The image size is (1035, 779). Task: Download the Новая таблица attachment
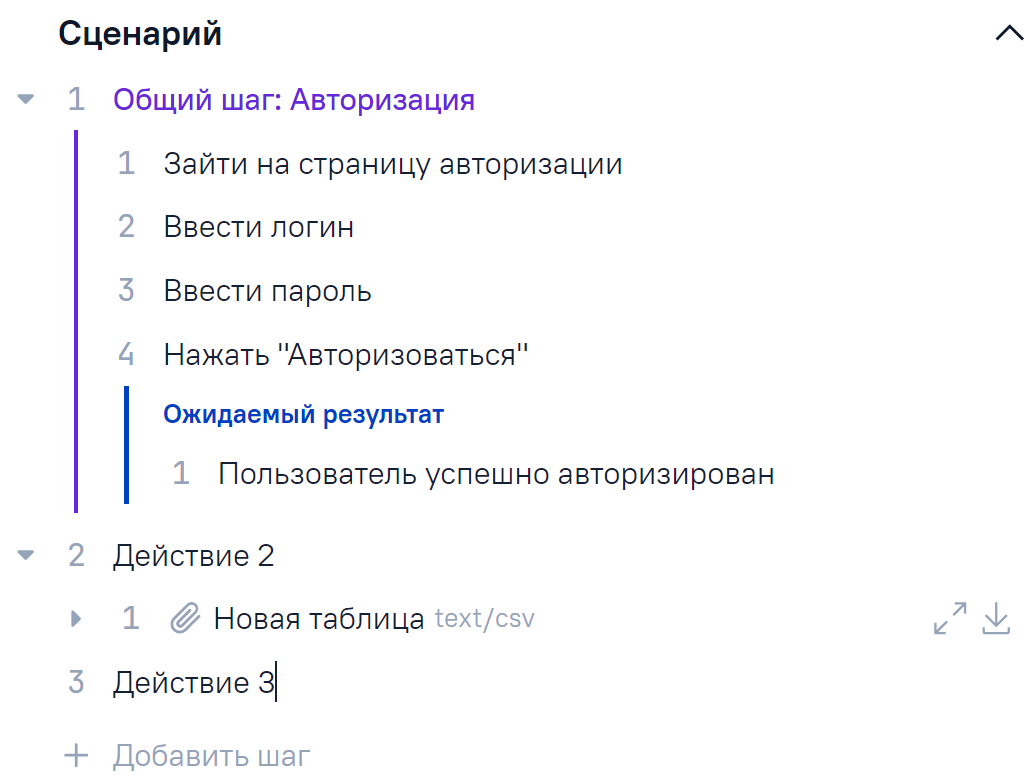(x=996, y=619)
